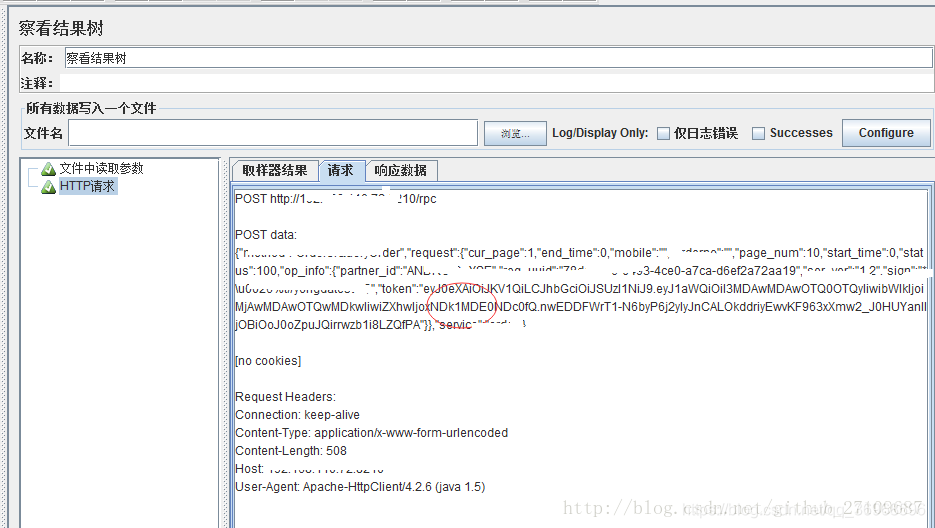The image size is (935, 528).
Task: Click the 浏览... browse button
Action: click(x=515, y=133)
